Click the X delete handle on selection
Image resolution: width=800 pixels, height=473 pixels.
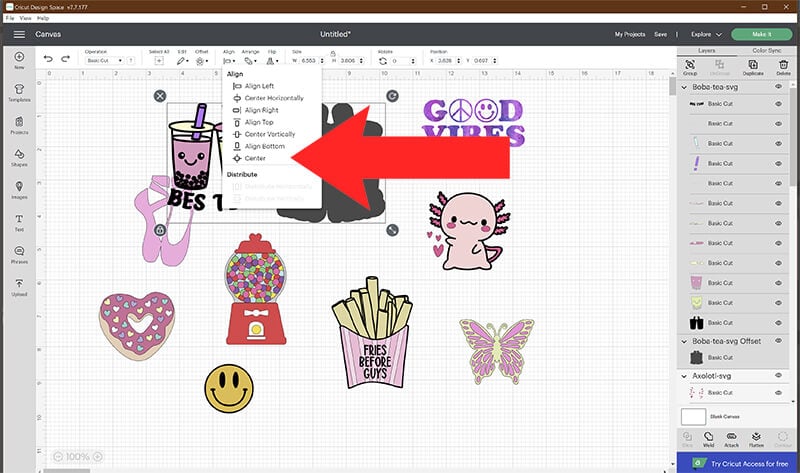click(160, 96)
